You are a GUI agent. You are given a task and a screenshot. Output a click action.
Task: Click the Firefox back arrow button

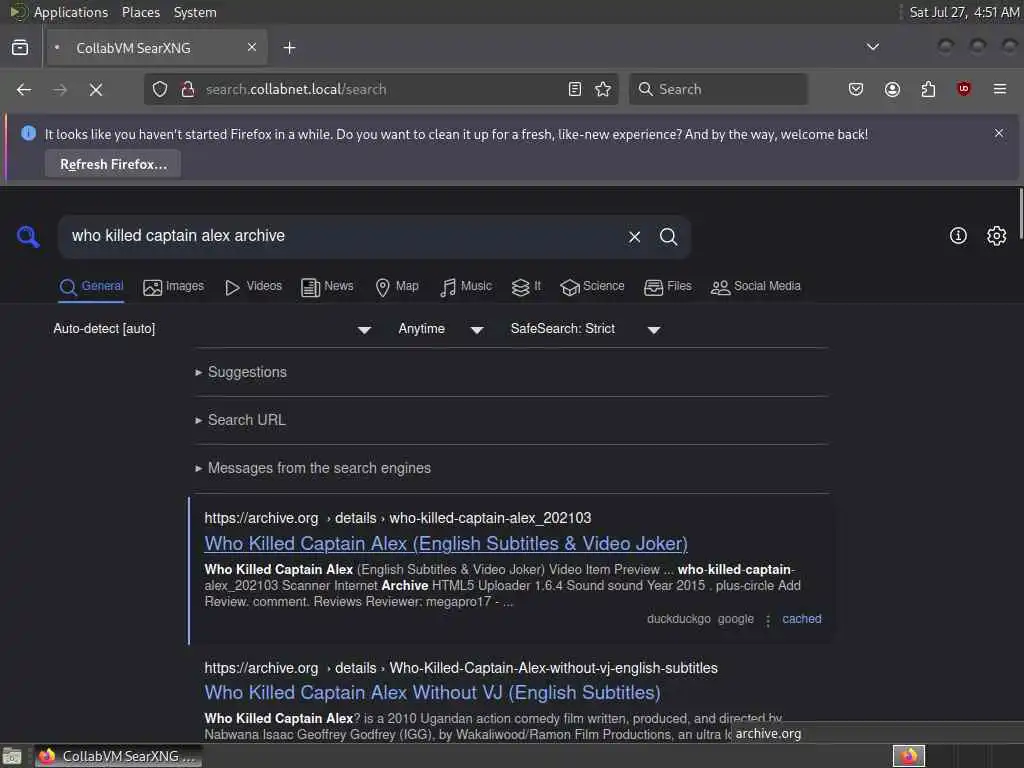24,89
